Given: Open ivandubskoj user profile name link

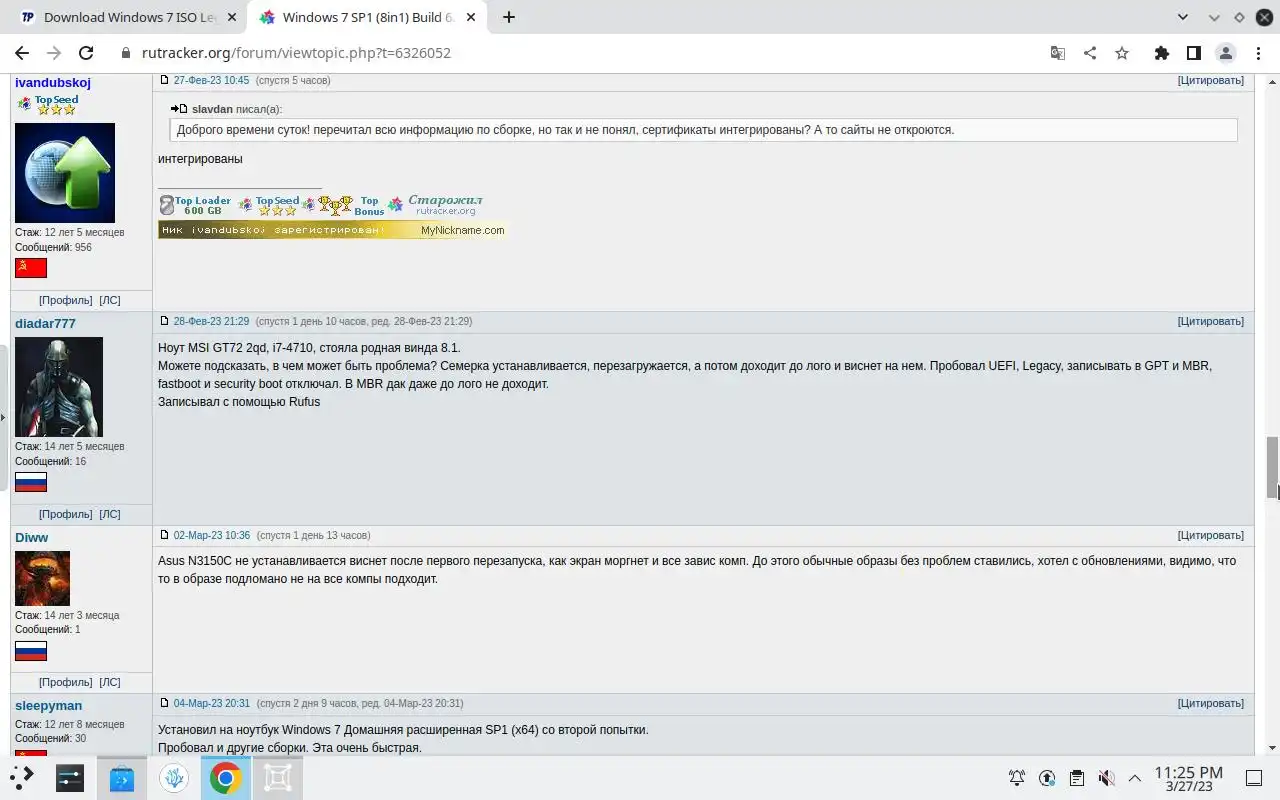Looking at the screenshot, I should click(53, 82).
